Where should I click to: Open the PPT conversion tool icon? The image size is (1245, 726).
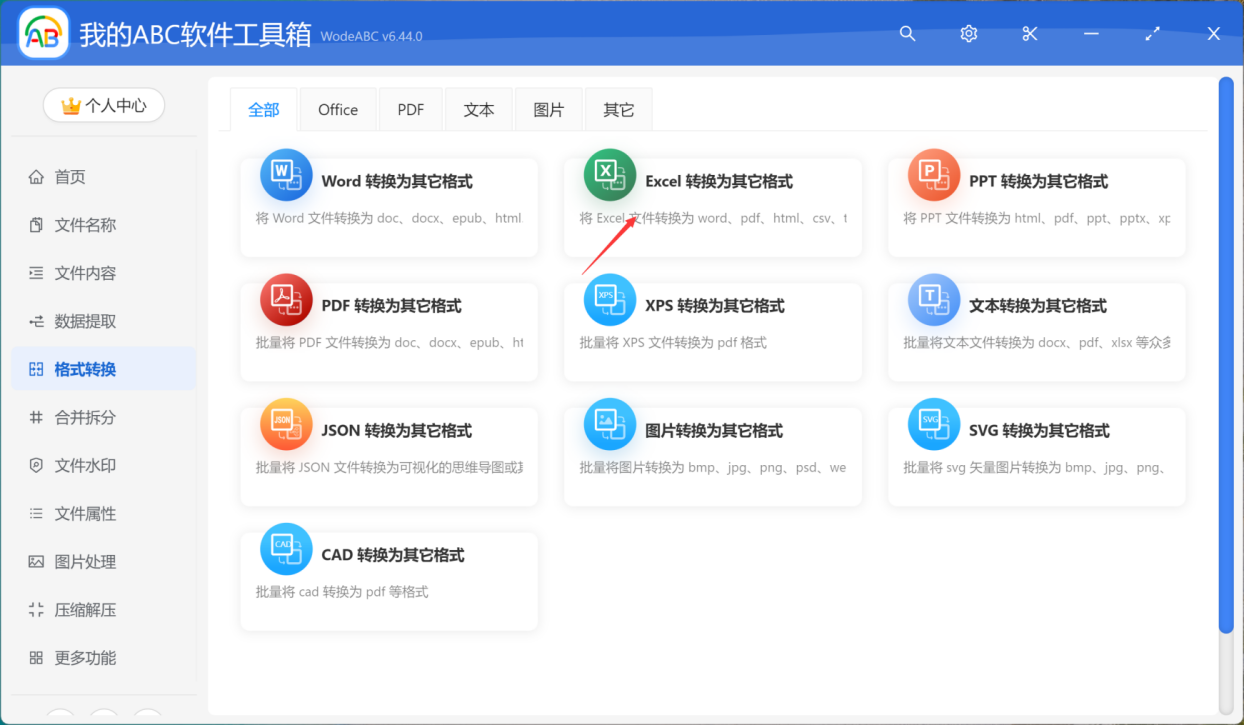click(x=934, y=174)
